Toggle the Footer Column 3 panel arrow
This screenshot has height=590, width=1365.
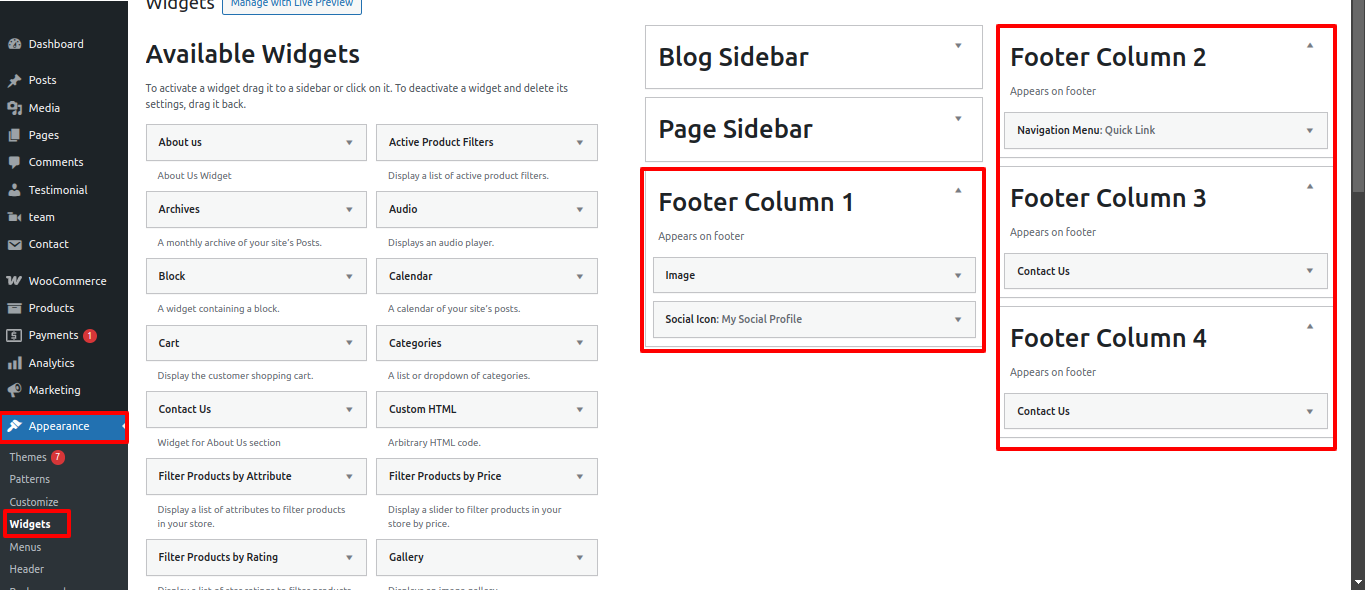[x=1310, y=186]
